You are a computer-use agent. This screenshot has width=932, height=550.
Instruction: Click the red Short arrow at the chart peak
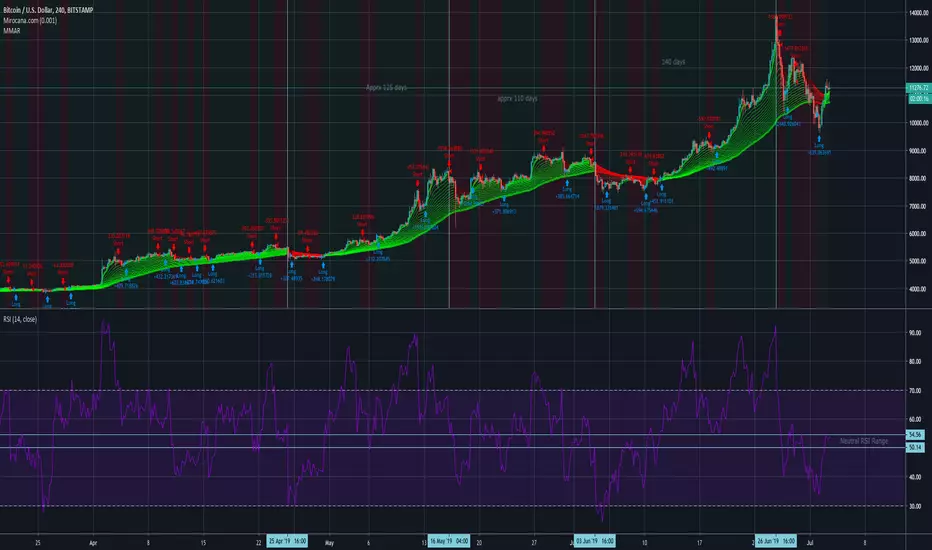pyautogui.click(x=780, y=33)
